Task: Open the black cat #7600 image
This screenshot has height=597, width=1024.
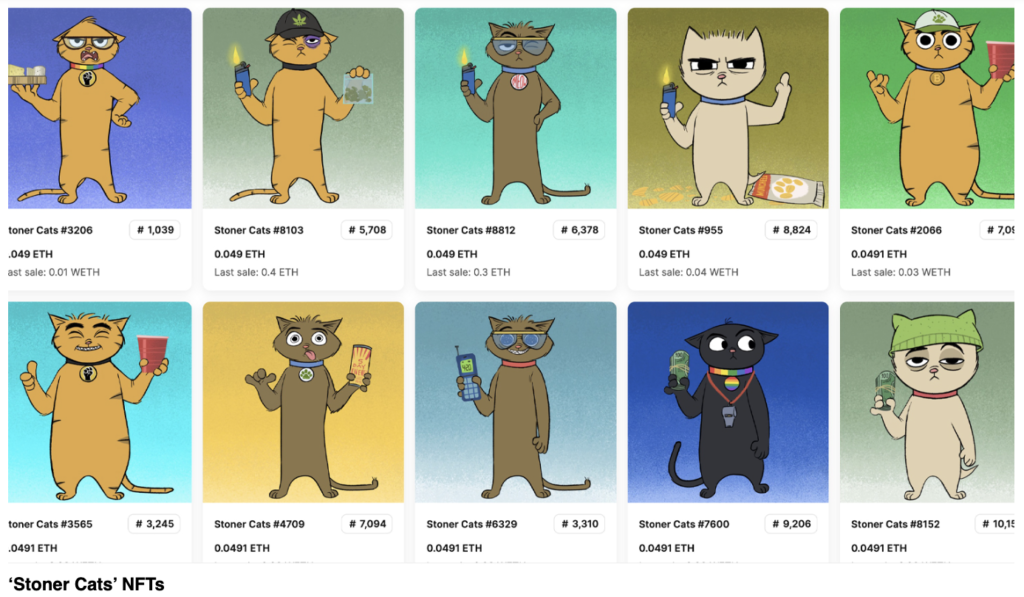Action: 728,402
